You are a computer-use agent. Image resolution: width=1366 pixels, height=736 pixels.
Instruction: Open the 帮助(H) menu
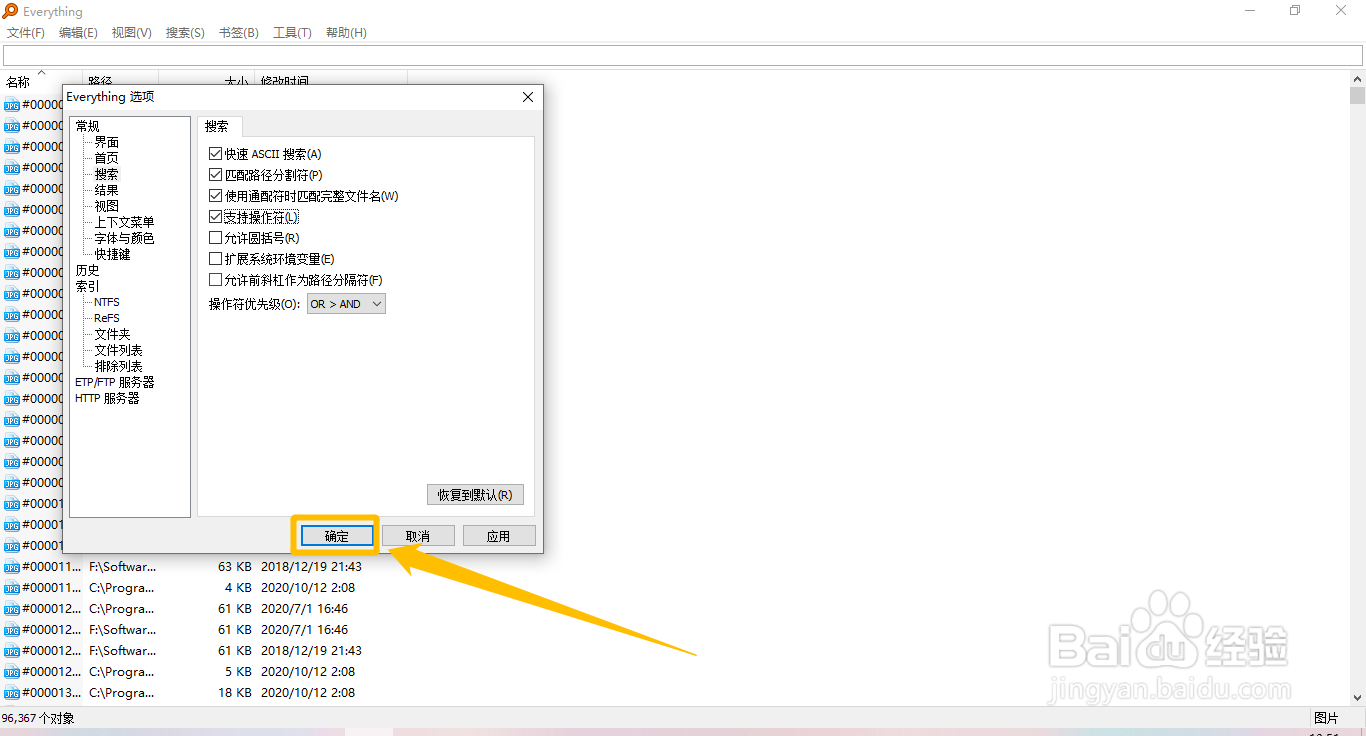(x=346, y=33)
